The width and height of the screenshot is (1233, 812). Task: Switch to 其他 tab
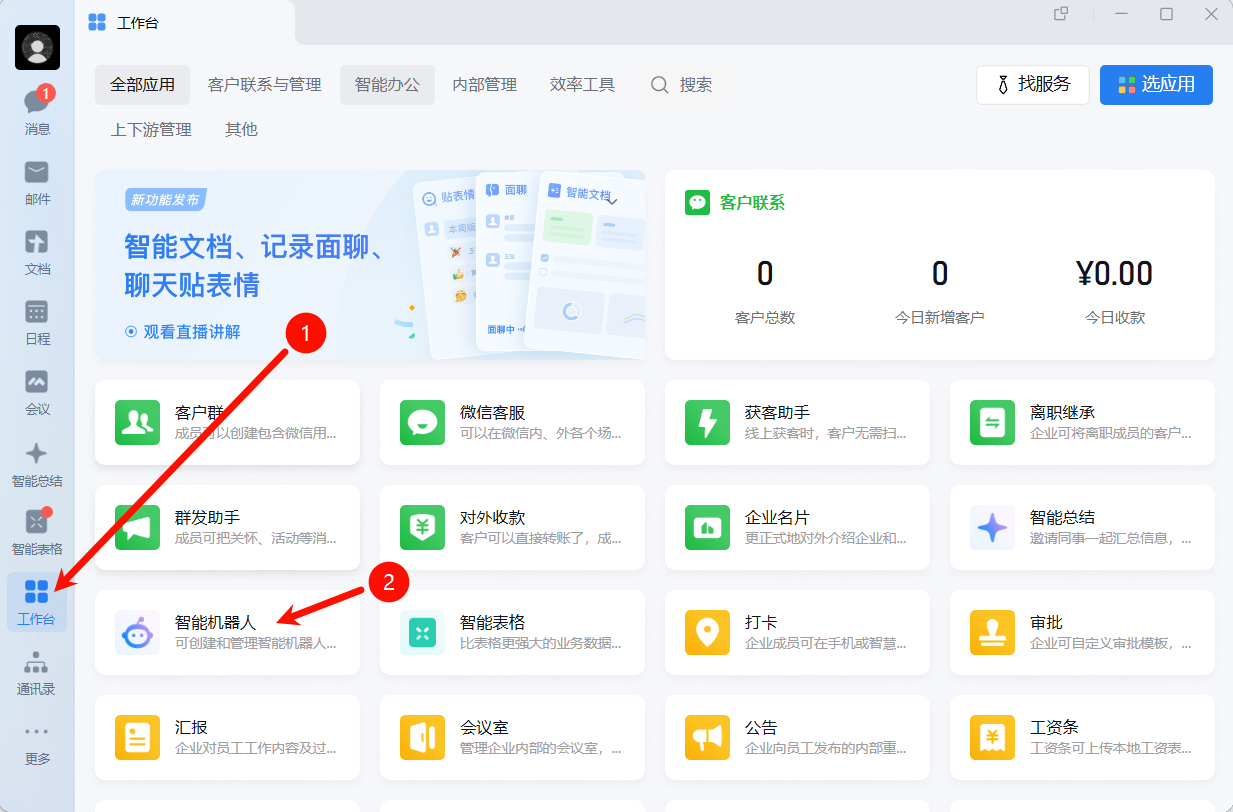(241, 130)
